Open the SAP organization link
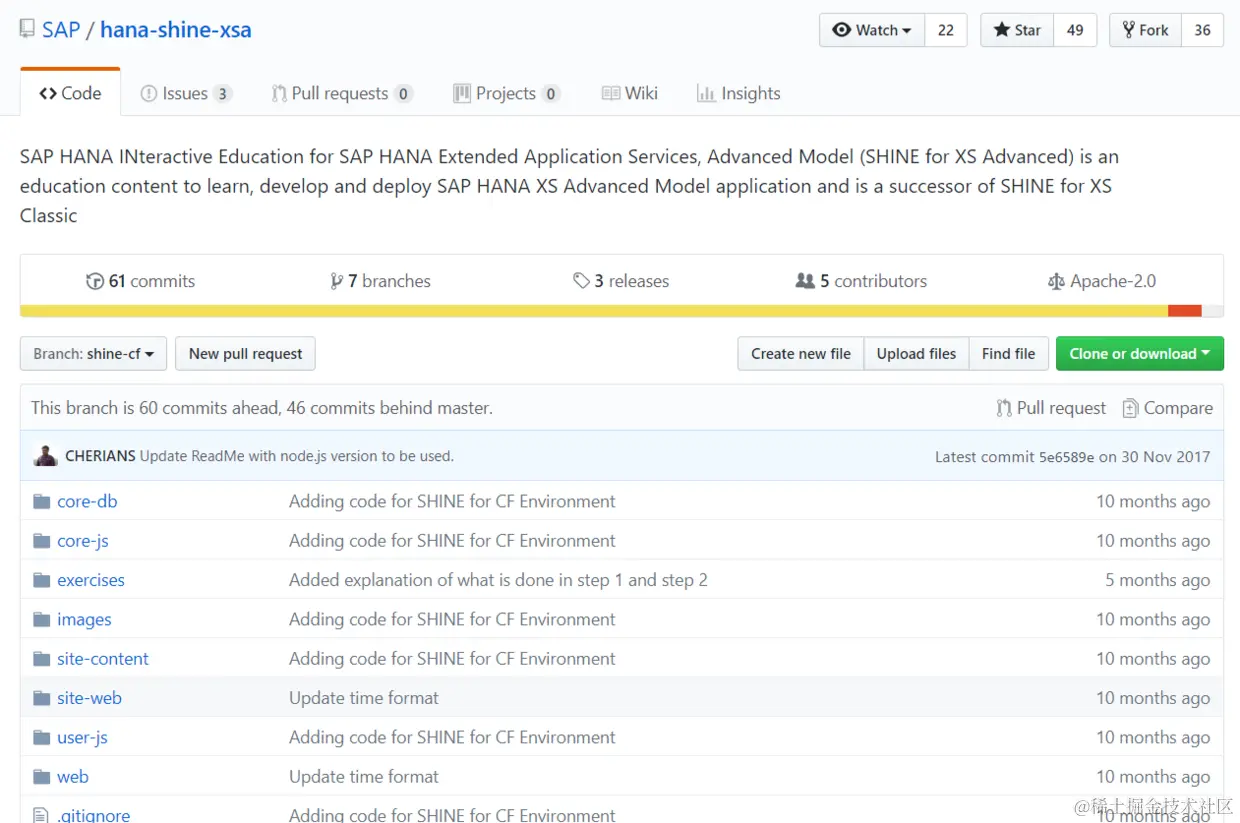 61,30
